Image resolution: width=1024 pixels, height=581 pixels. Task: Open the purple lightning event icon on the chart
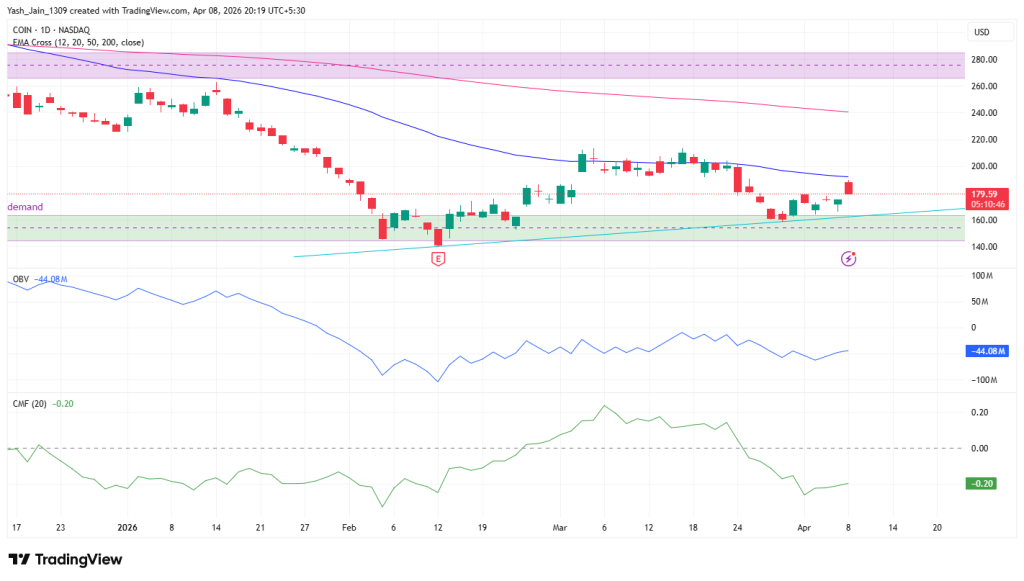pos(847,258)
